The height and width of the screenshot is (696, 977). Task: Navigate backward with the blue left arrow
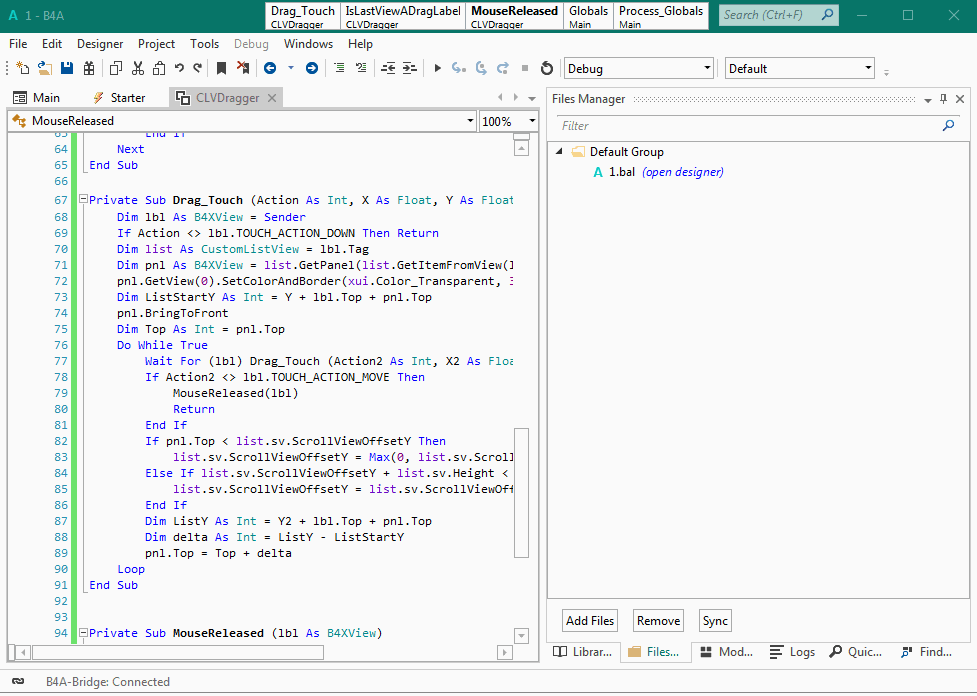pyautogui.click(x=270, y=68)
